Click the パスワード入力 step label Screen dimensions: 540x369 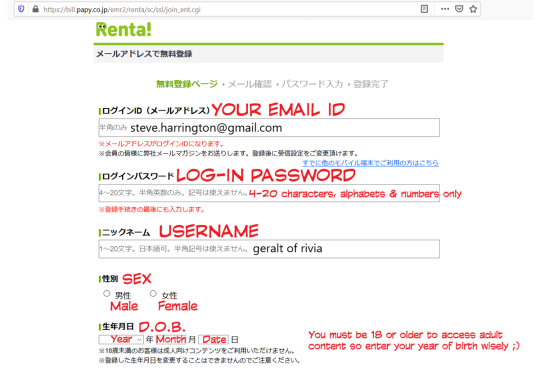pyautogui.click(x=312, y=84)
